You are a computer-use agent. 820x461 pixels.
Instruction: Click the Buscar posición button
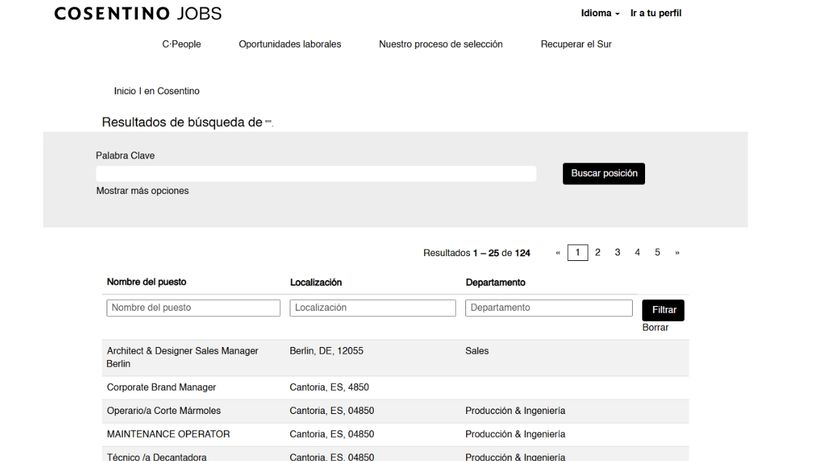[603, 174]
